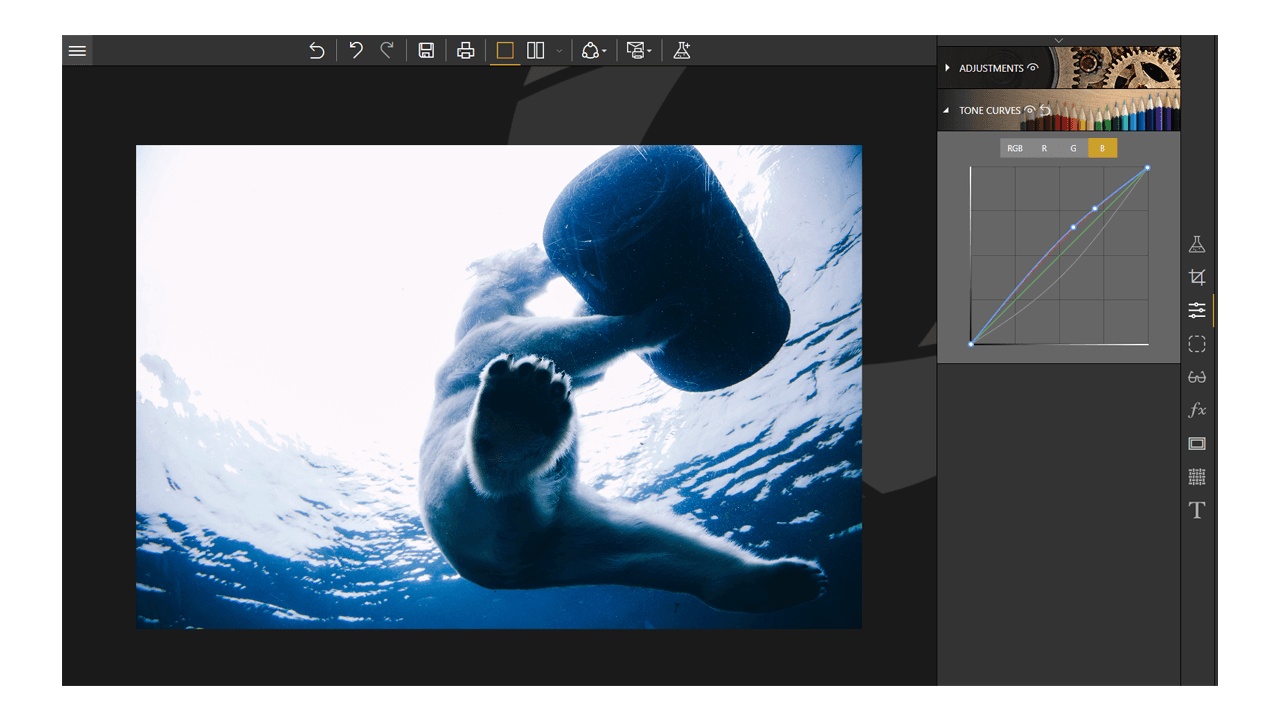This screenshot has height=720, width=1280.
Task: Toggle the Tone Curves visibility eye
Action: click(x=1029, y=110)
